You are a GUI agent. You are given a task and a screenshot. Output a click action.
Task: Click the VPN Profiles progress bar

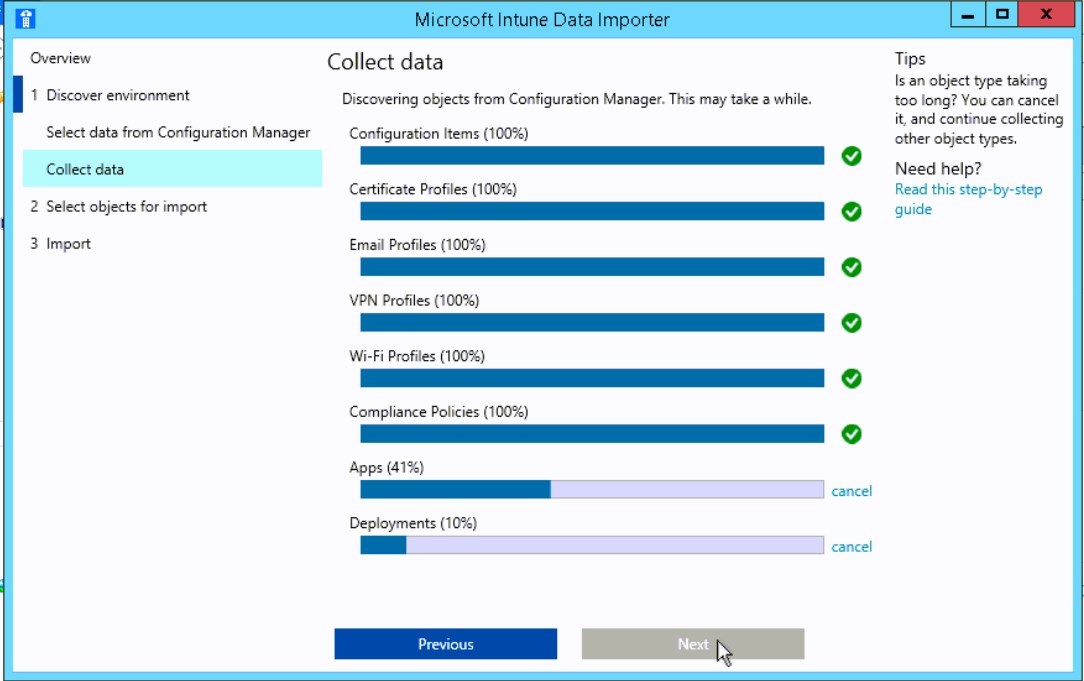pyautogui.click(x=592, y=322)
